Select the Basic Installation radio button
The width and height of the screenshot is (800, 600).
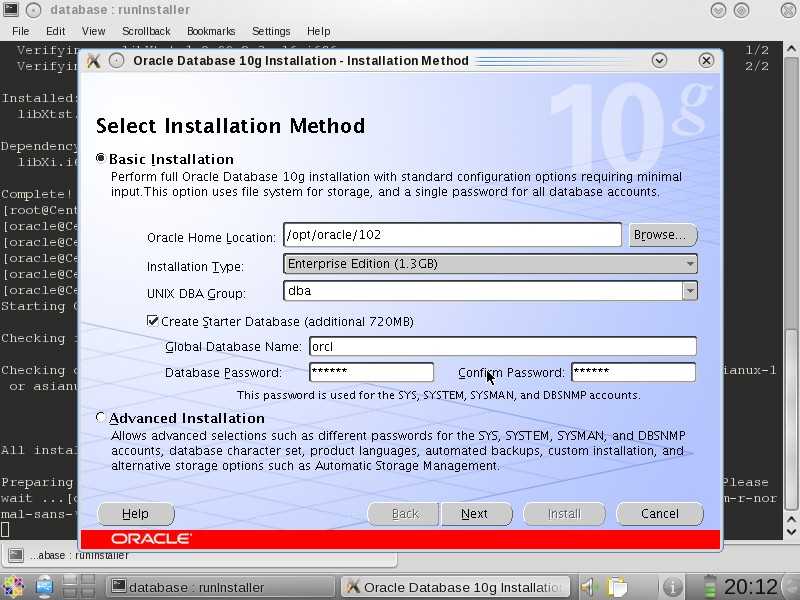pos(101,159)
